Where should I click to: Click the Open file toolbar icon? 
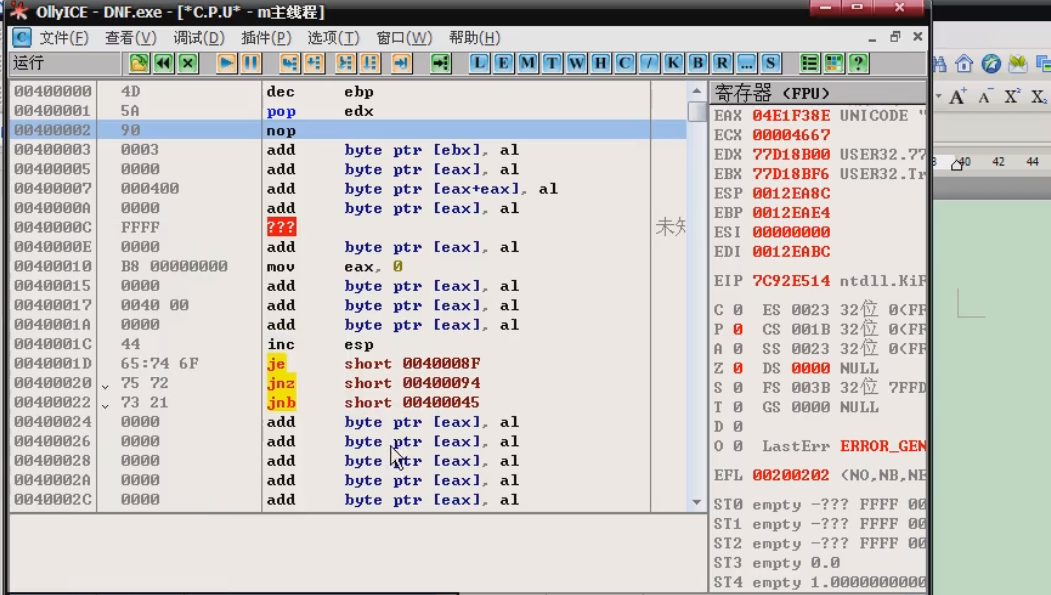139,63
